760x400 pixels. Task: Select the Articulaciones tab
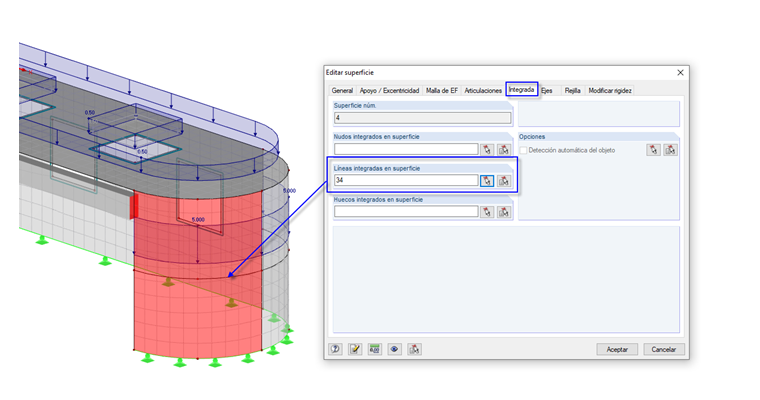coord(483,91)
